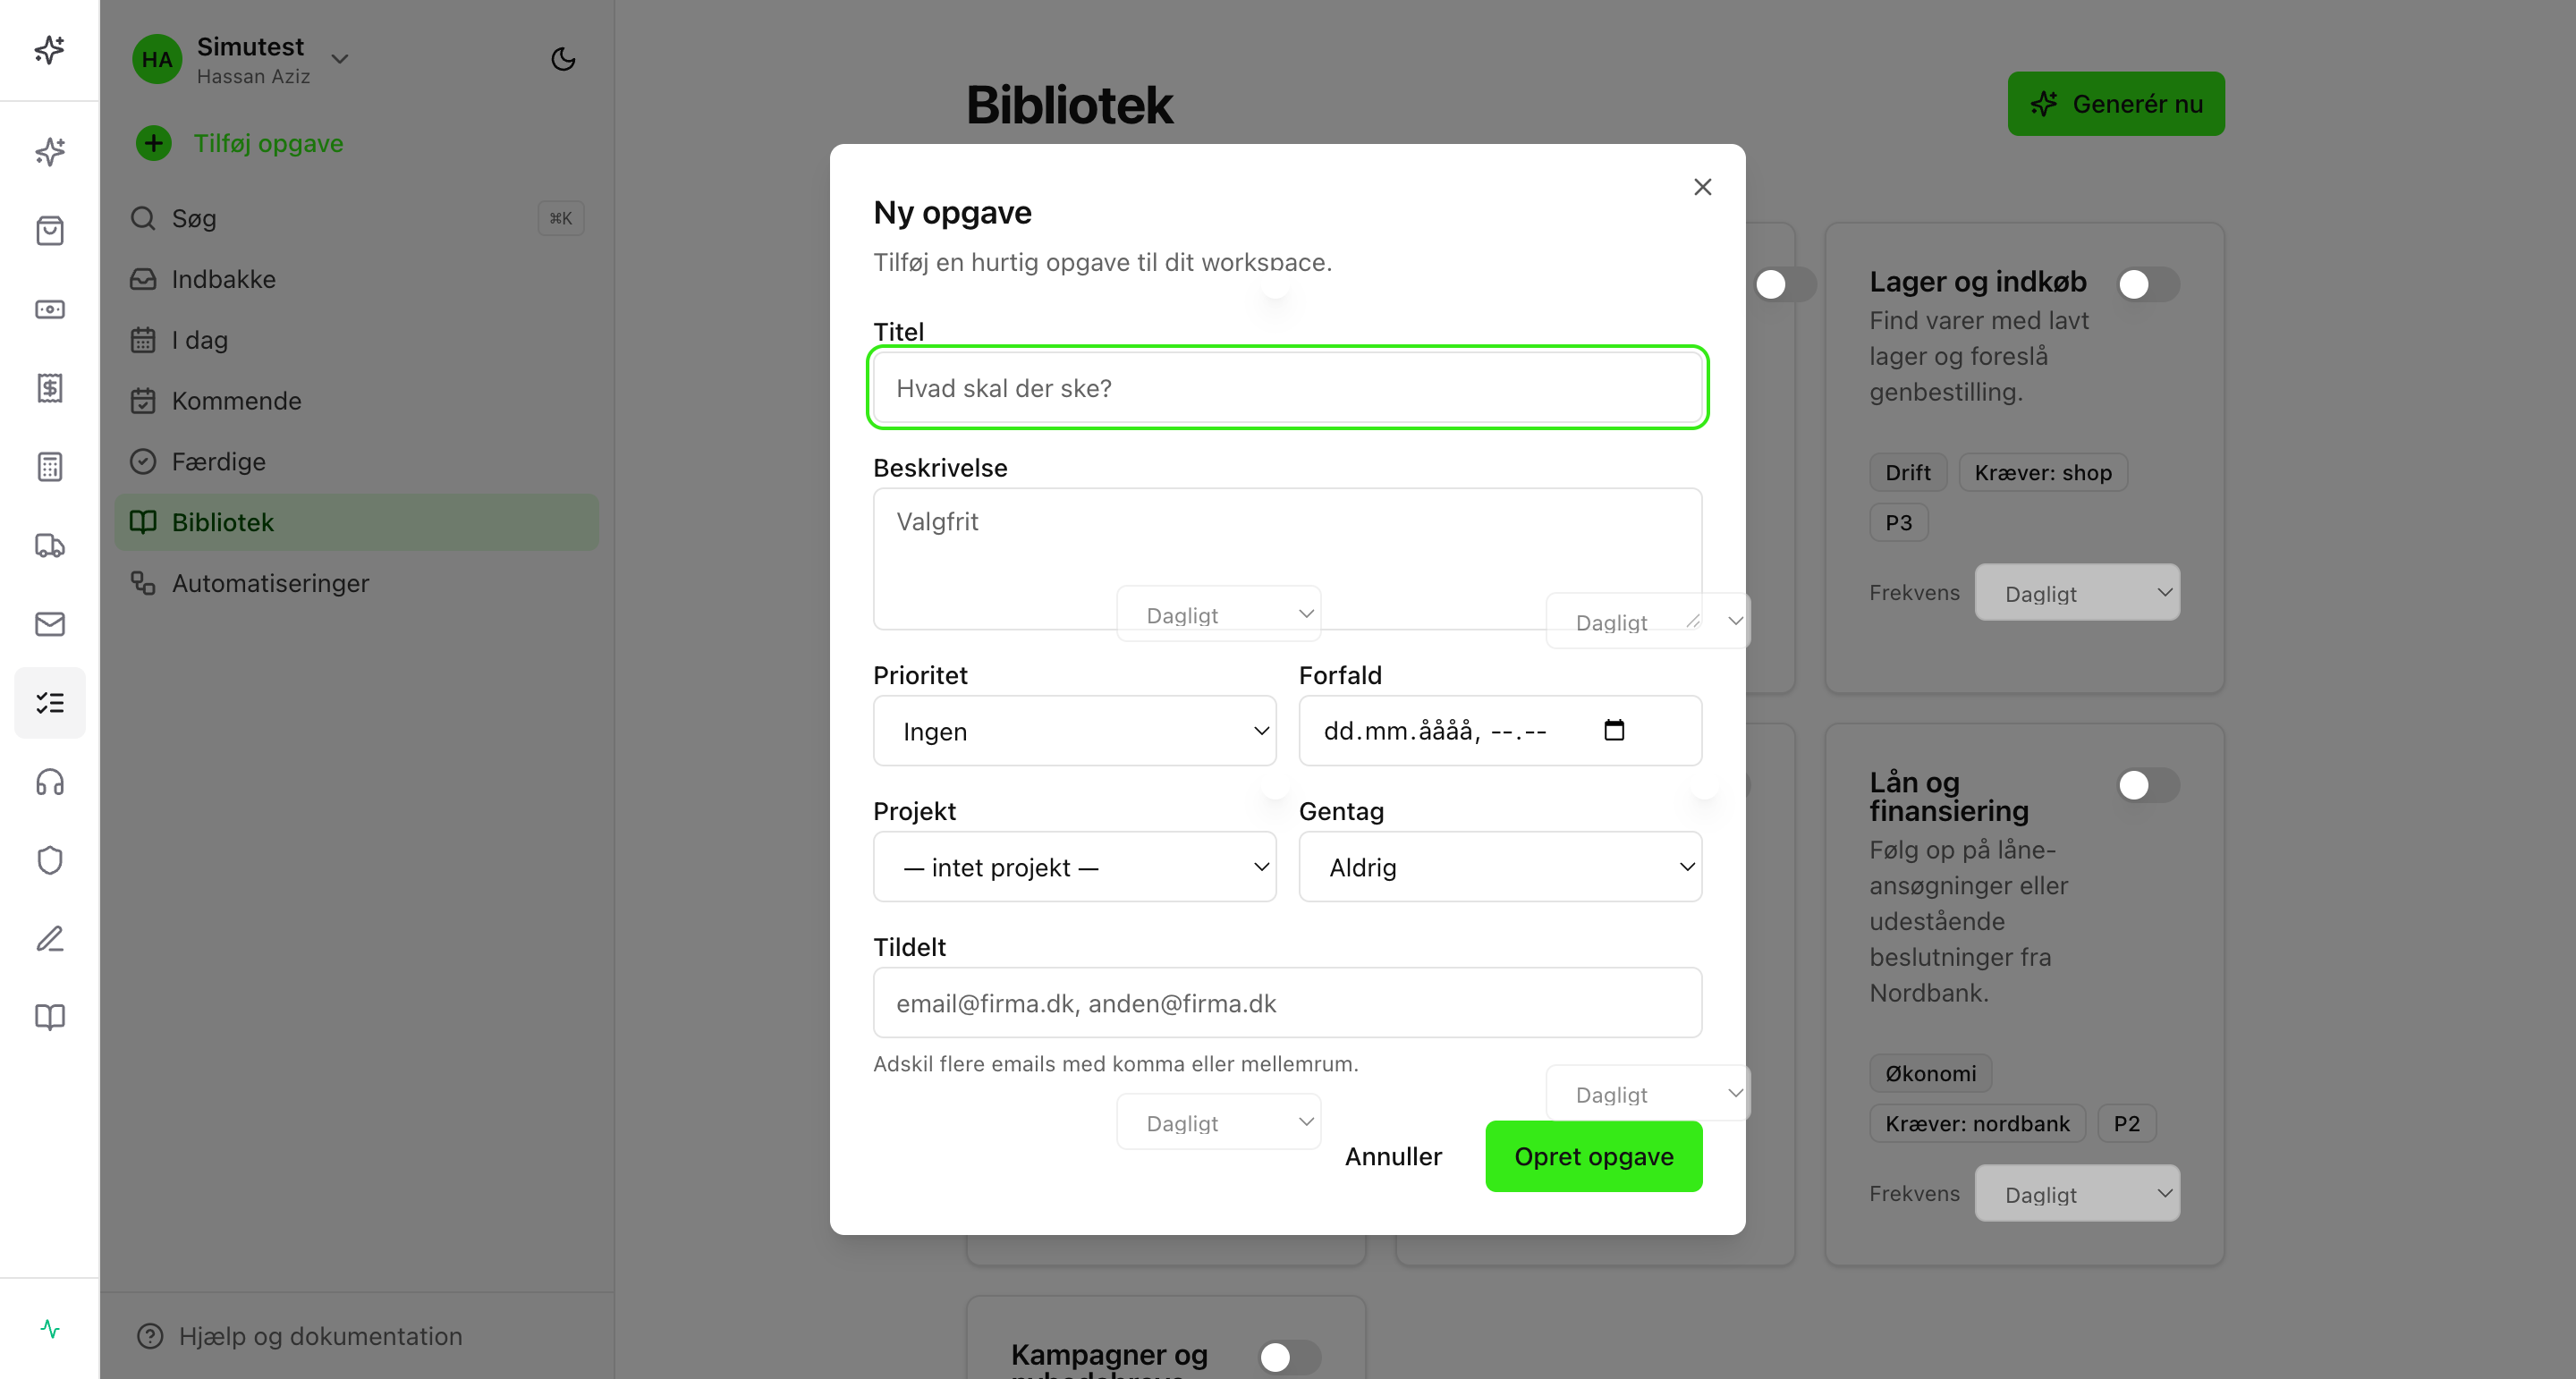Open Frekvens dropdown in Lager og indkøb card

point(2077,593)
